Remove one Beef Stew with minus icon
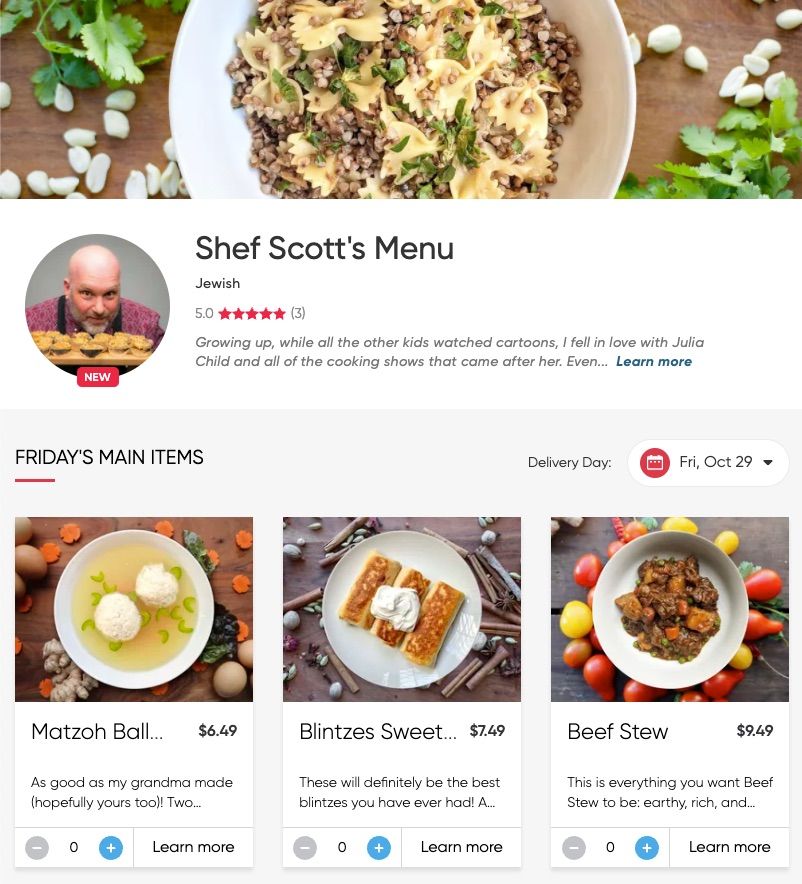Image resolution: width=802 pixels, height=884 pixels. pos(574,847)
